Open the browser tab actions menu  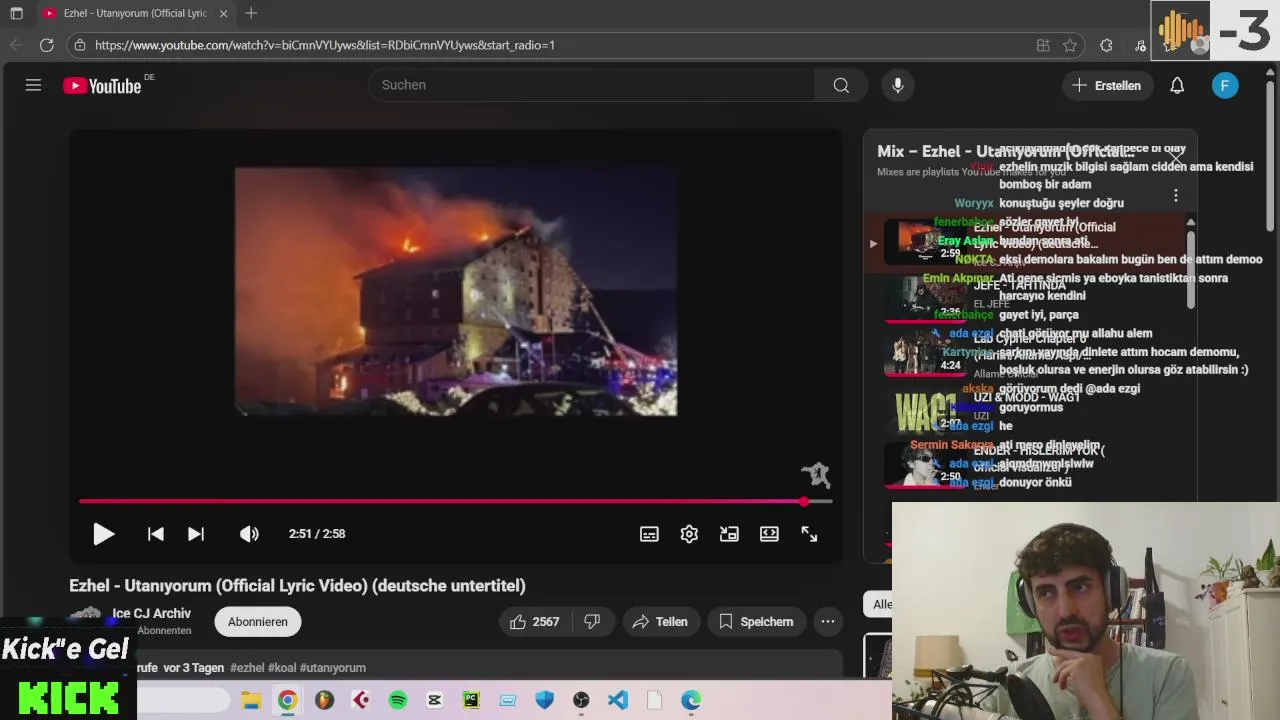click(x=16, y=13)
